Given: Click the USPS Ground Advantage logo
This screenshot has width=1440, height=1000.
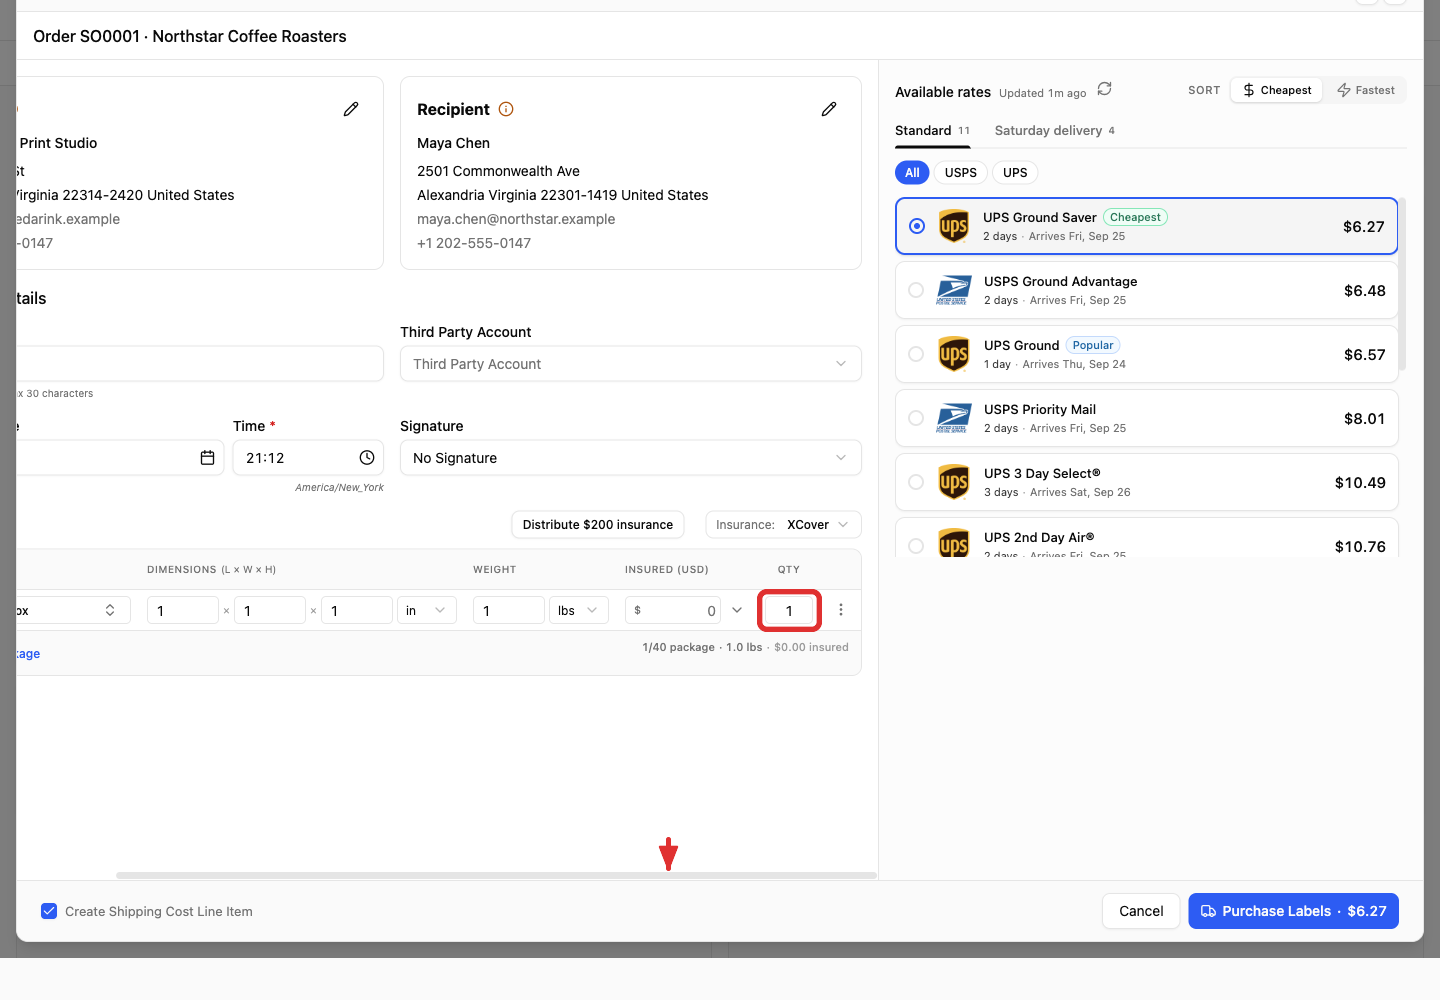Looking at the screenshot, I should click(953, 290).
